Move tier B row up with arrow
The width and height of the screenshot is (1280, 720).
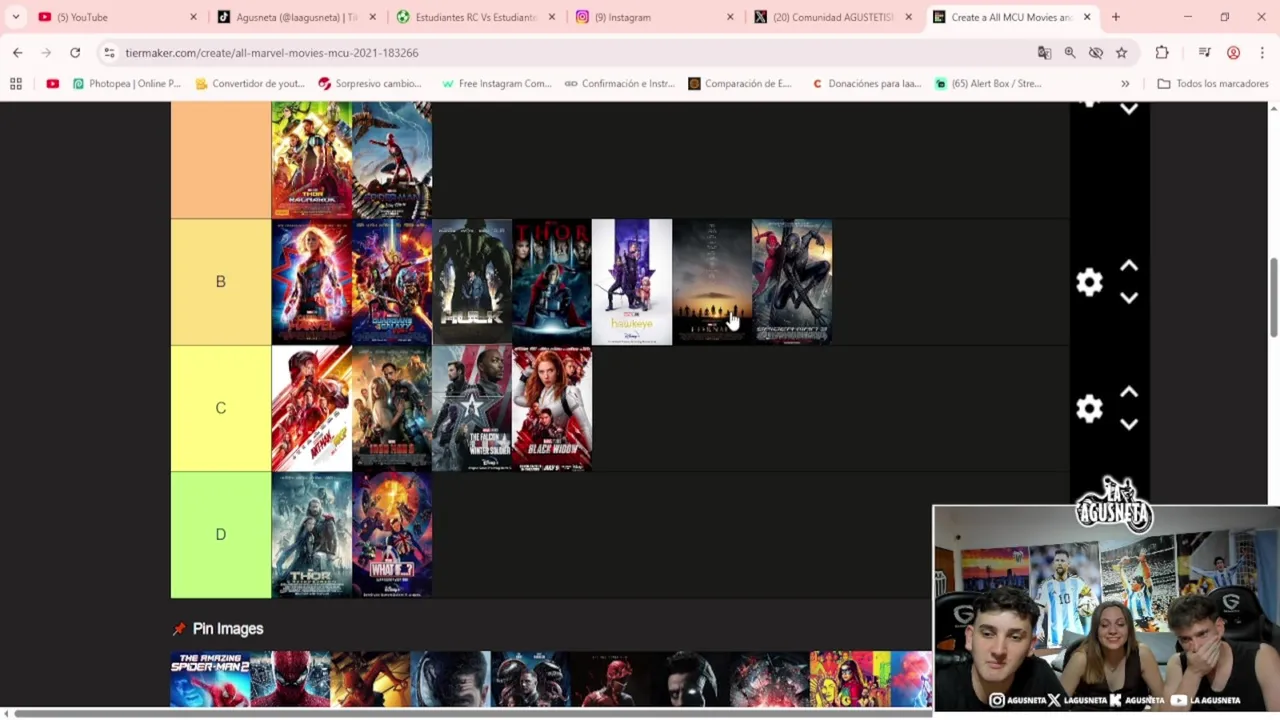1129,266
